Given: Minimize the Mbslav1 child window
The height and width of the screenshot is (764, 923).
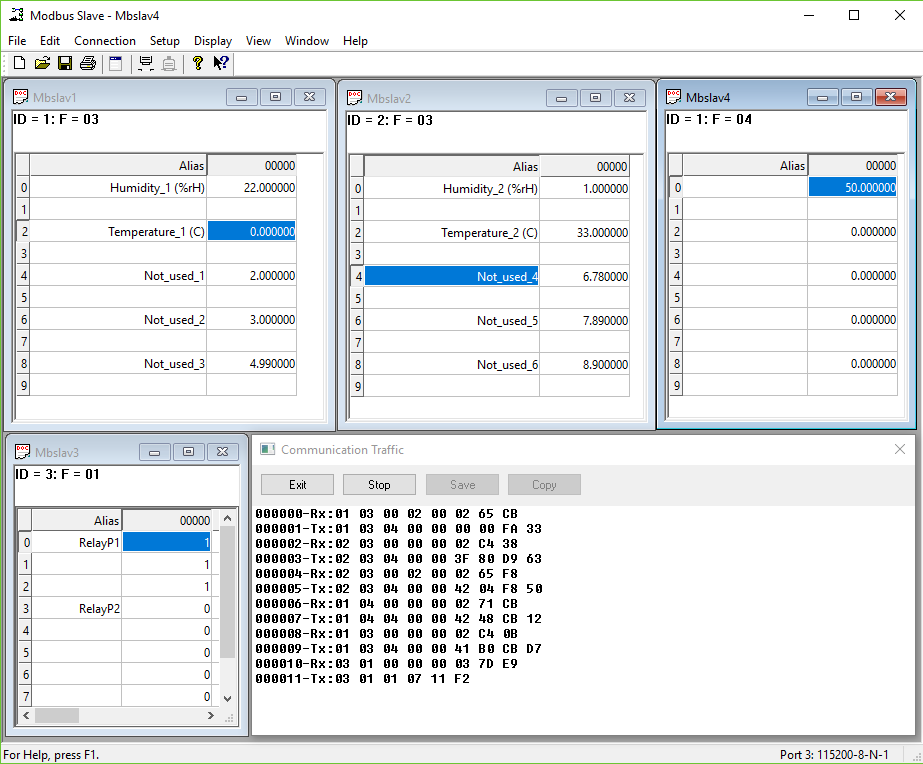Looking at the screenshot, I should (241, 97).
